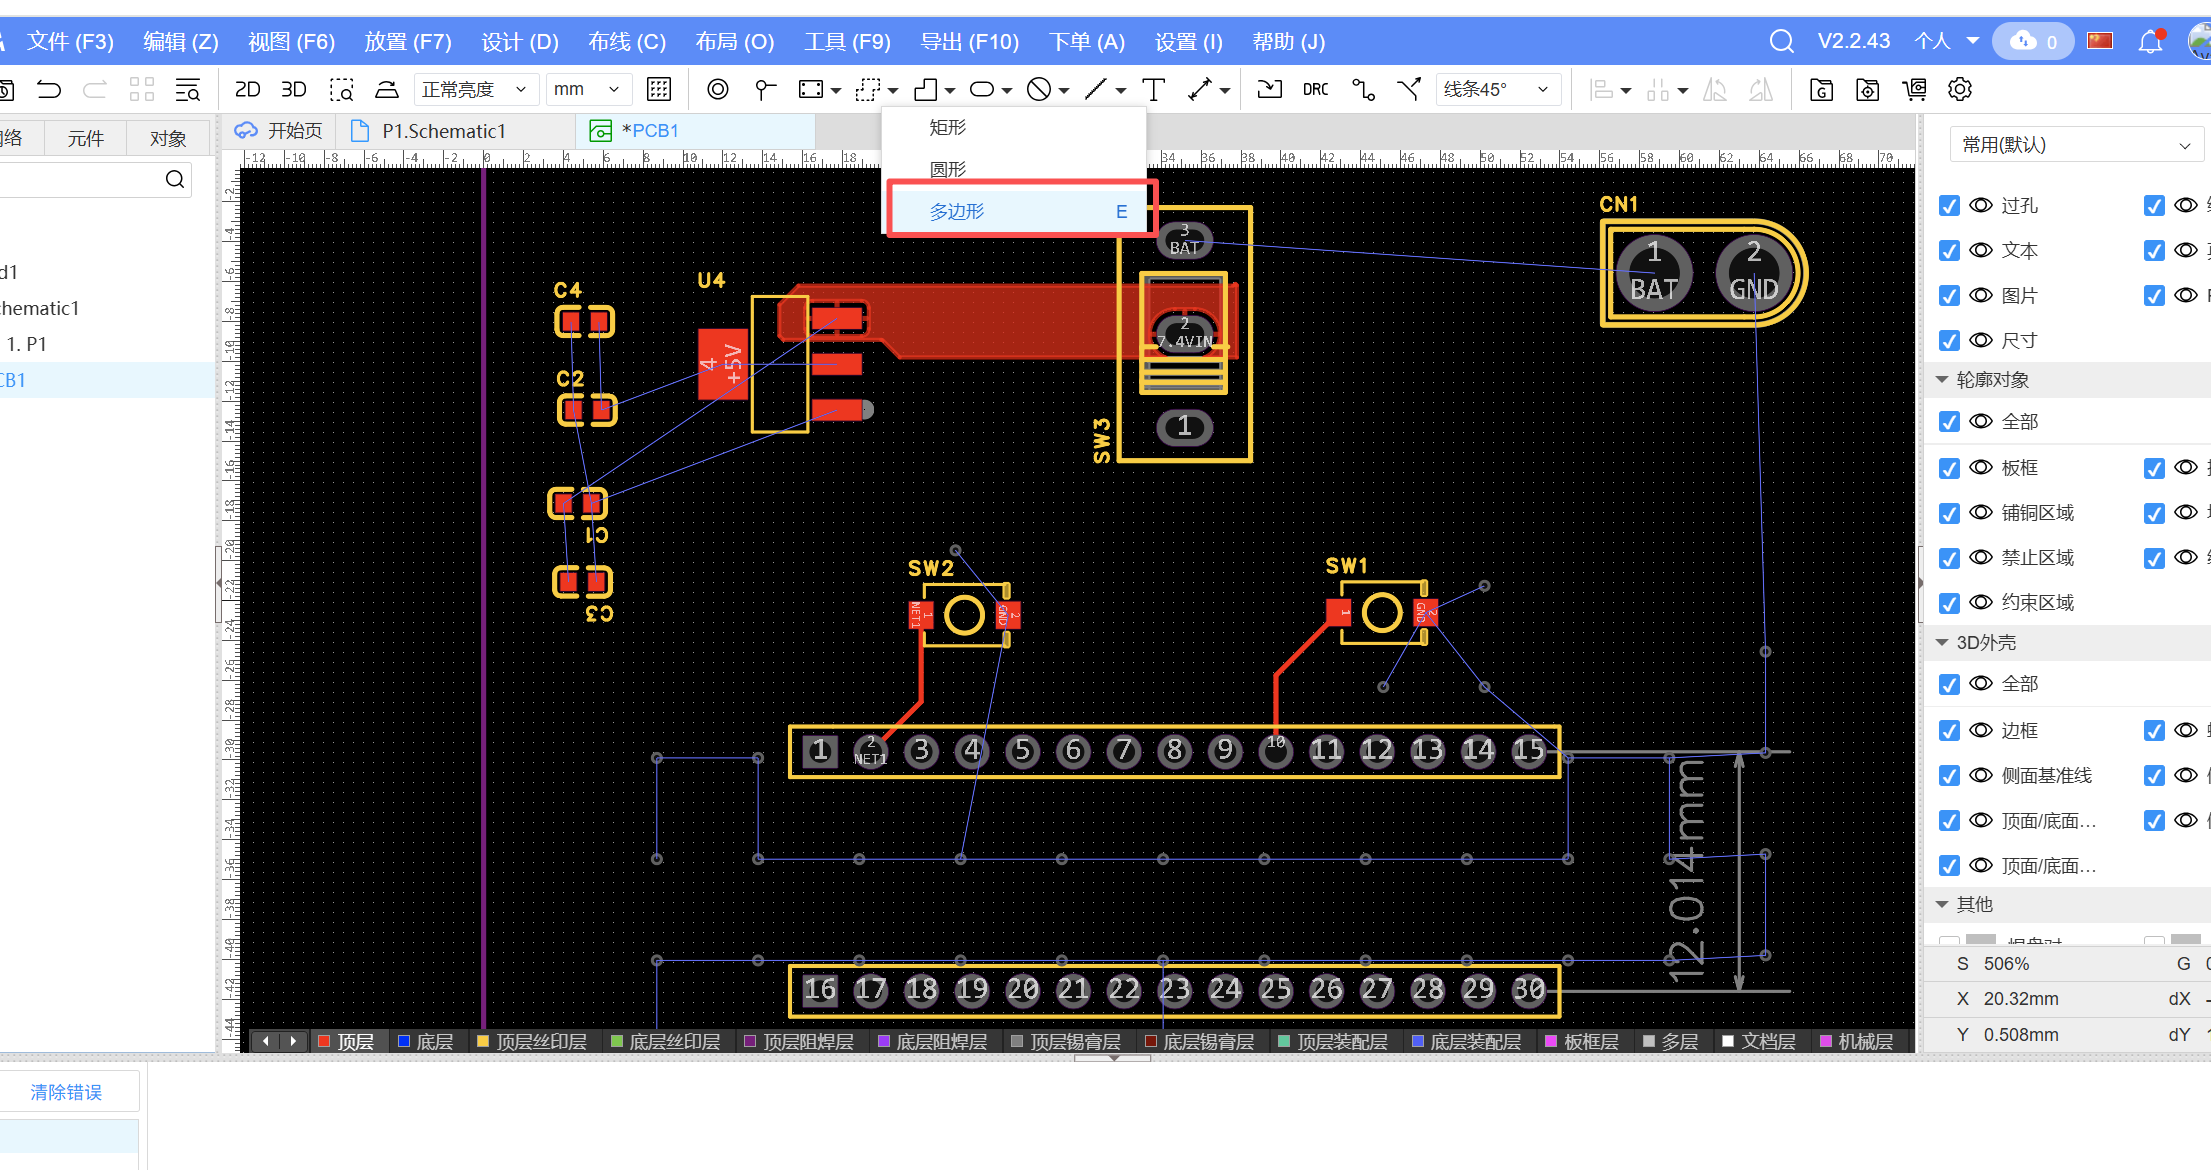2211x1170 pixels.
Task: Click the Gerber export folder icon
Action: click(x=1821, y=90)
